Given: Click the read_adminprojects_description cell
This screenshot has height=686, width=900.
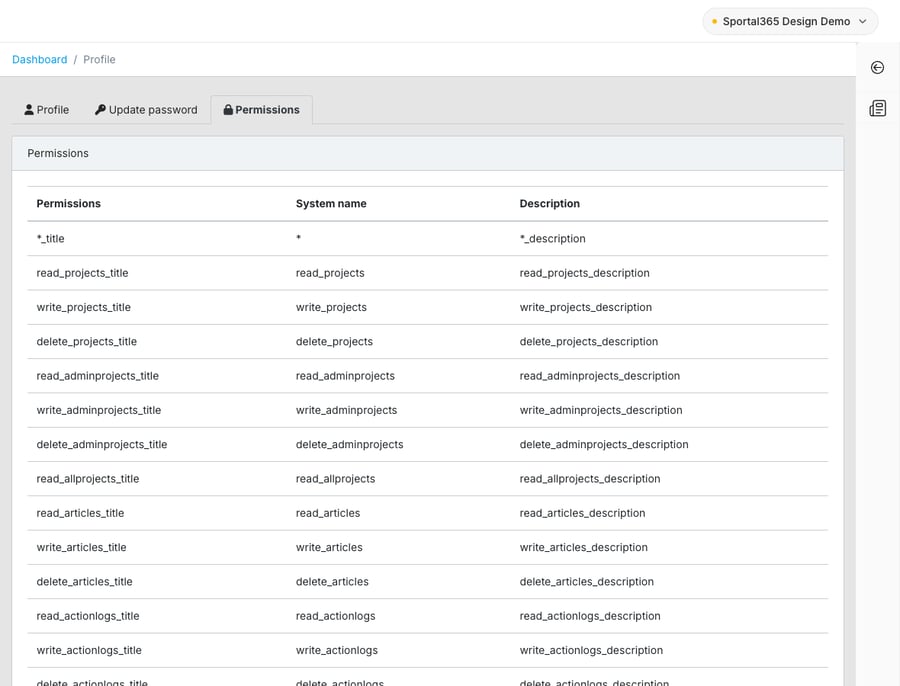Looking at the screenshot, I should pyautogui.click(x=669, y=376).
